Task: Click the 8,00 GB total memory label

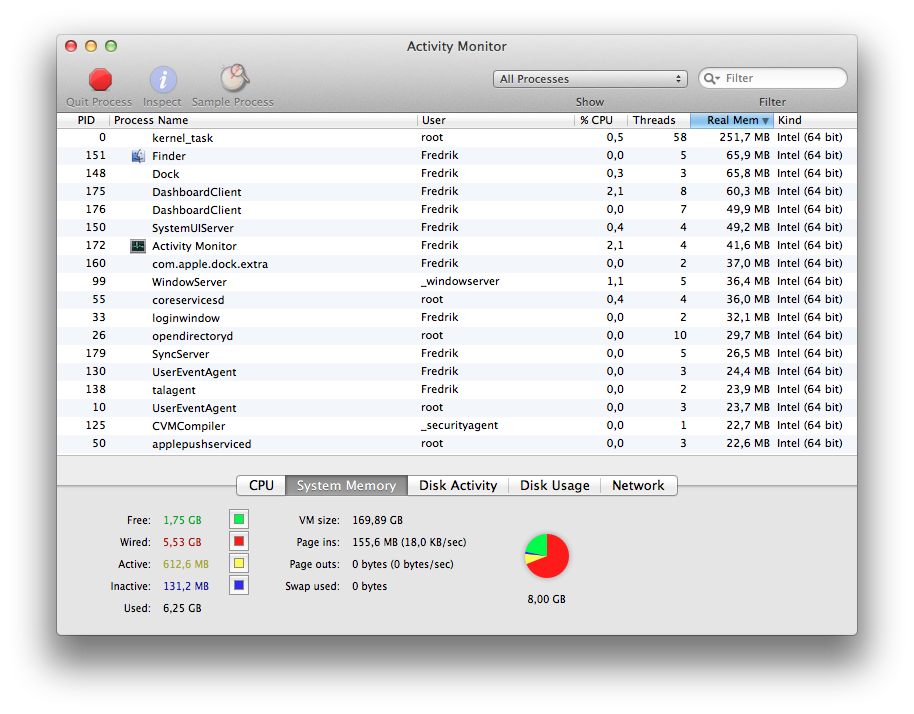Action: click(x=547, y=599)
